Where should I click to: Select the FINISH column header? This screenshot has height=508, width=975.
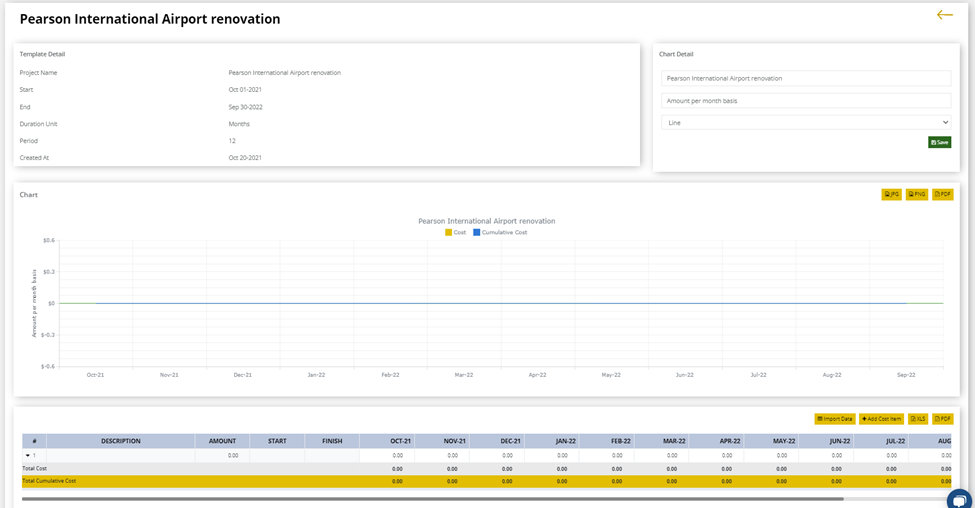coord(332,441)
